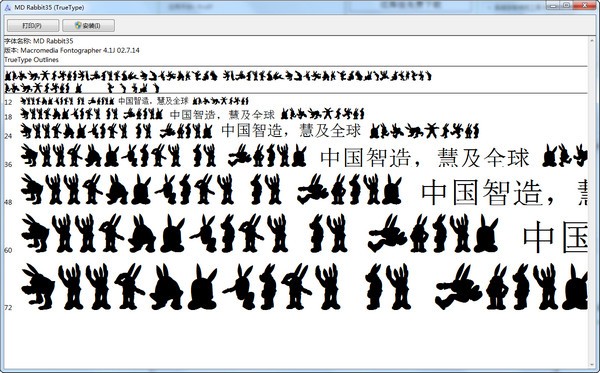Click the size label '72'
The height and width of the screenshot is (373, 600).
pos(8,308)
